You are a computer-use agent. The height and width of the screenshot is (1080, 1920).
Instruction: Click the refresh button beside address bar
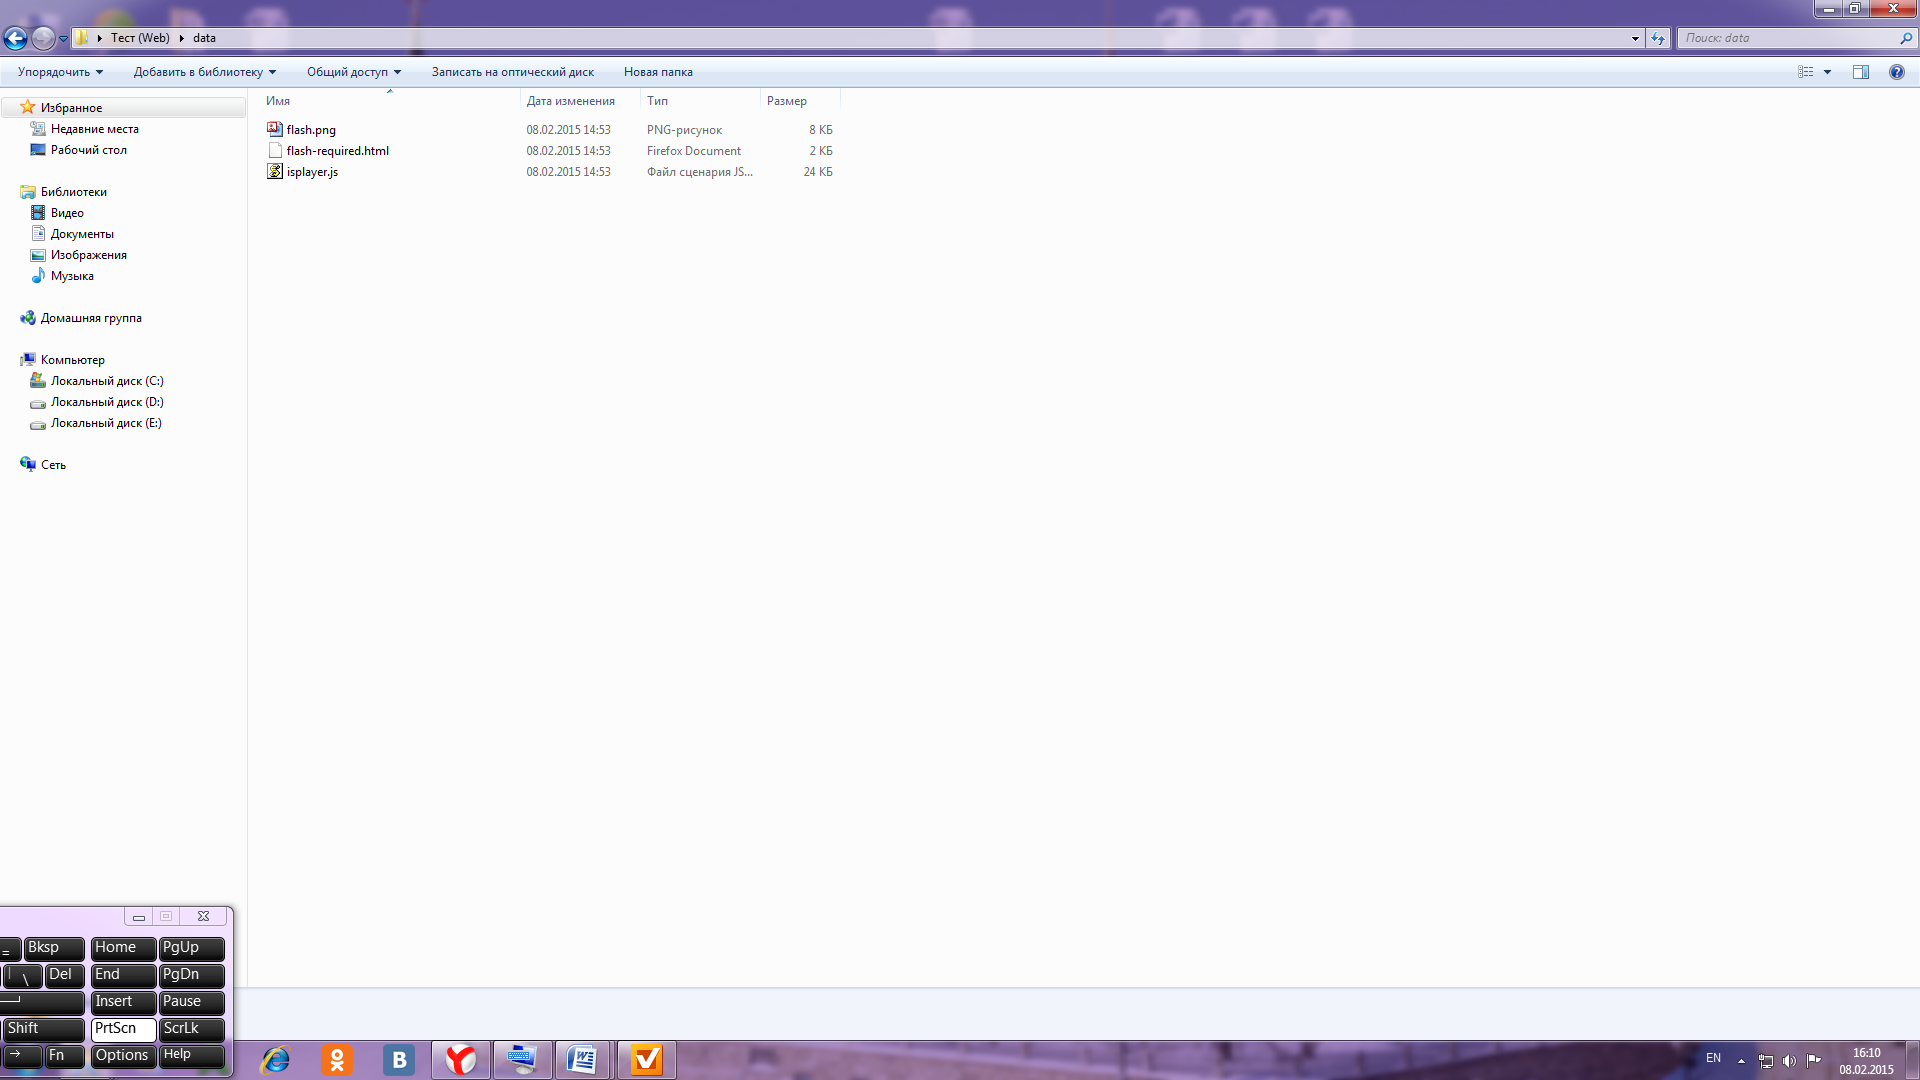(1658, 38)
